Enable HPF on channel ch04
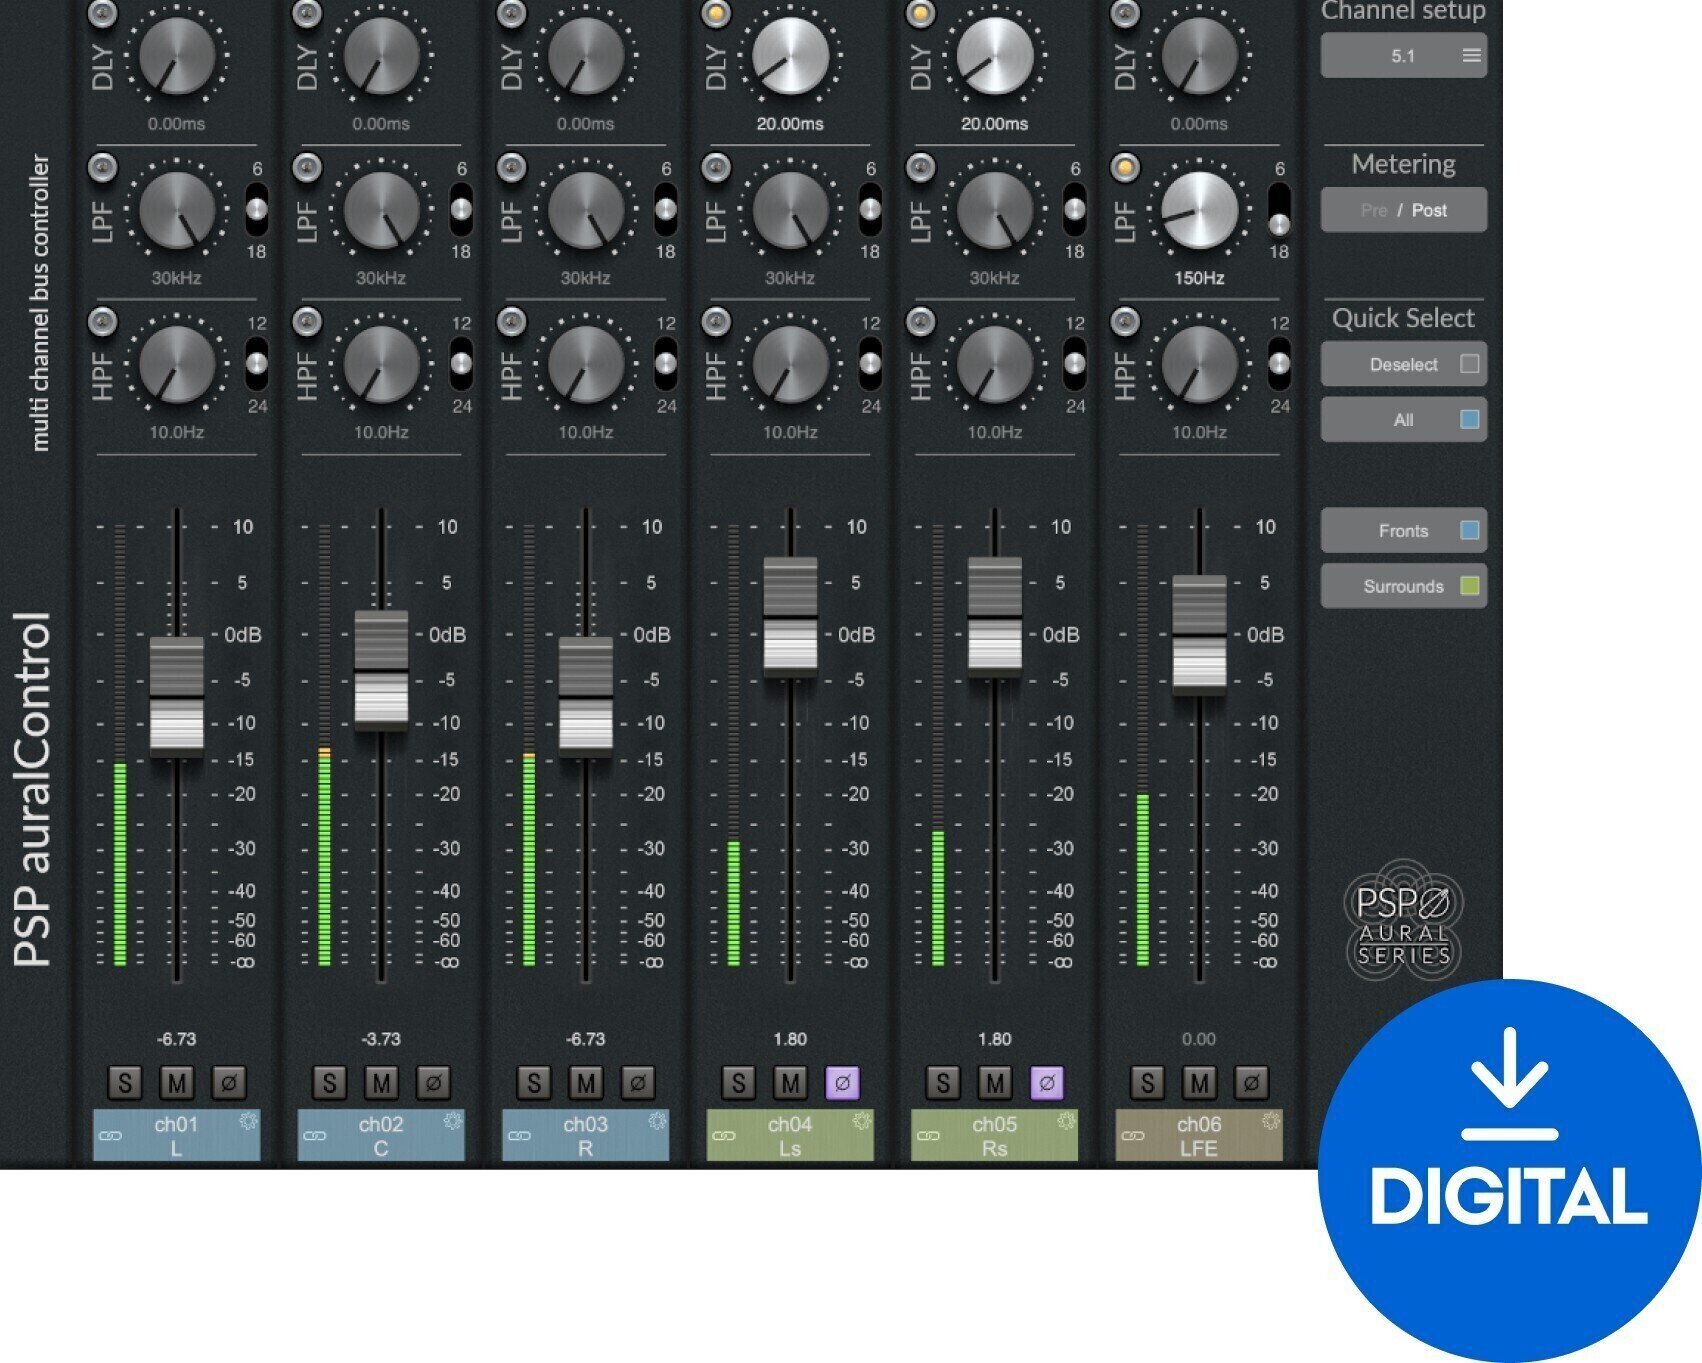 pos(716,321)
